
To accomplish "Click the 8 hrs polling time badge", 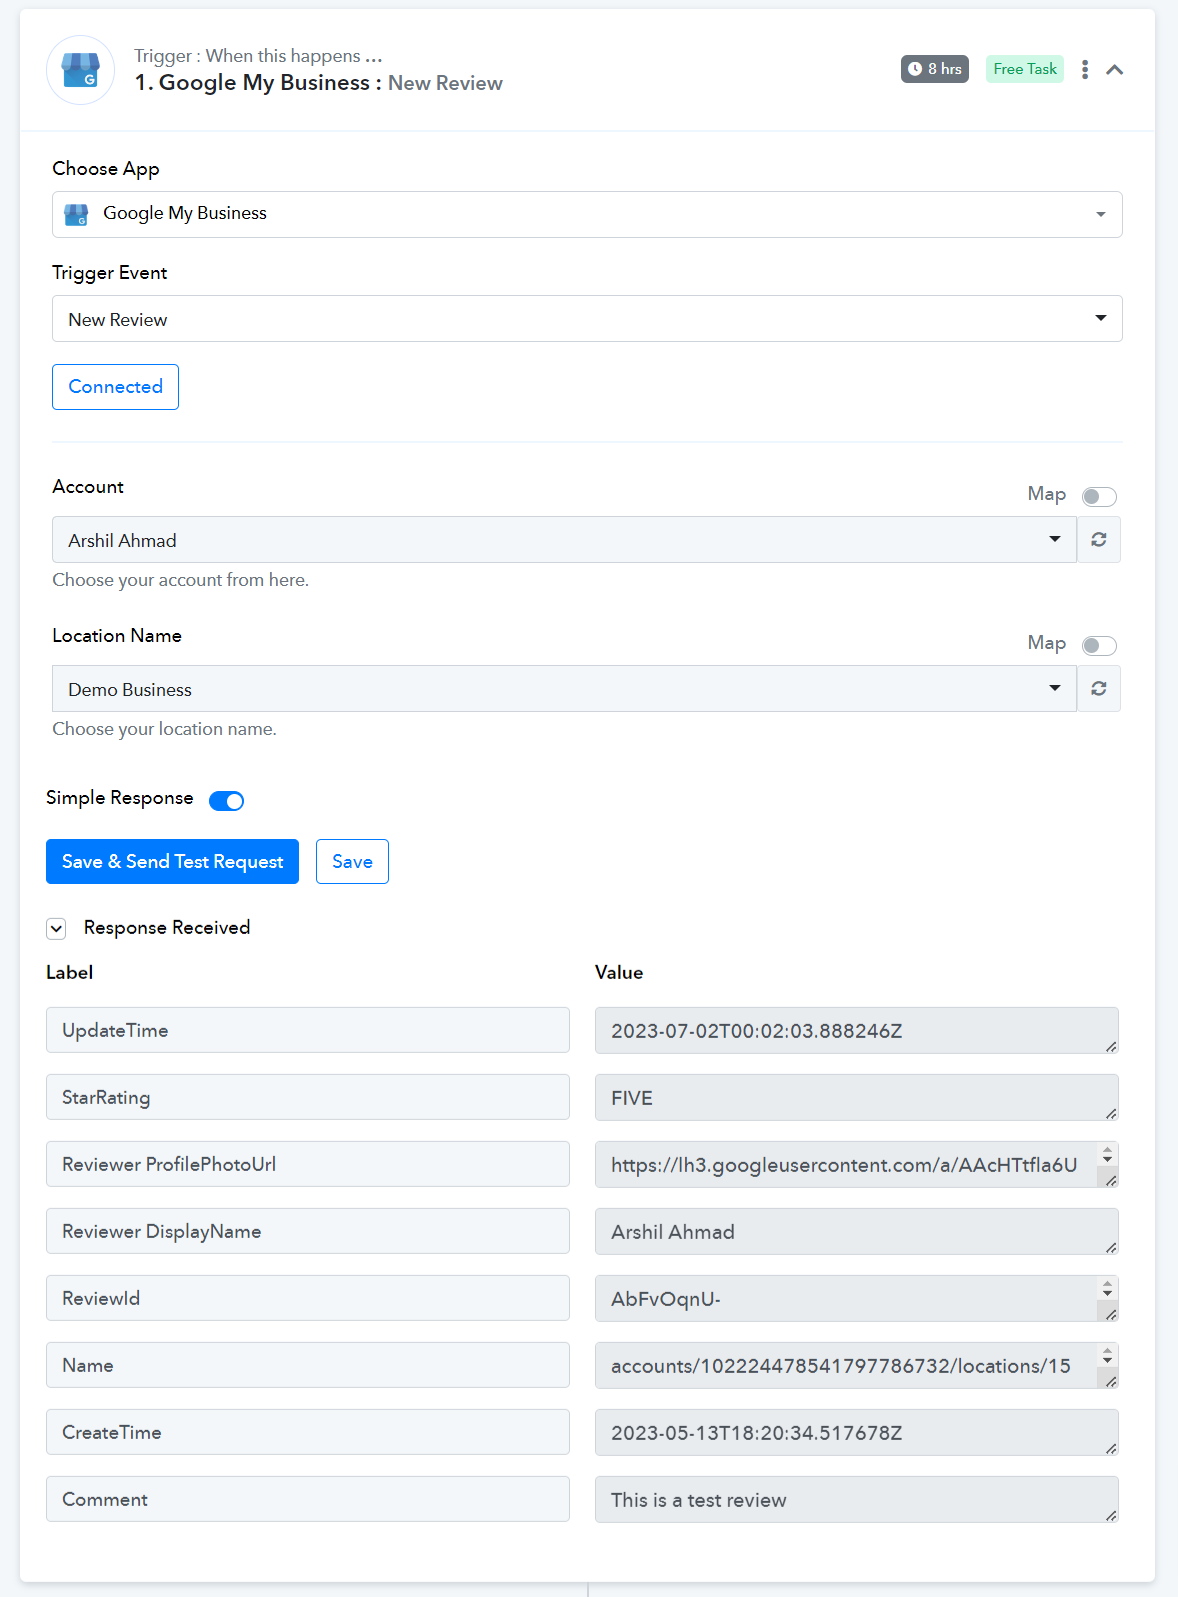I will pyautogui.click(x=935, y=69).
